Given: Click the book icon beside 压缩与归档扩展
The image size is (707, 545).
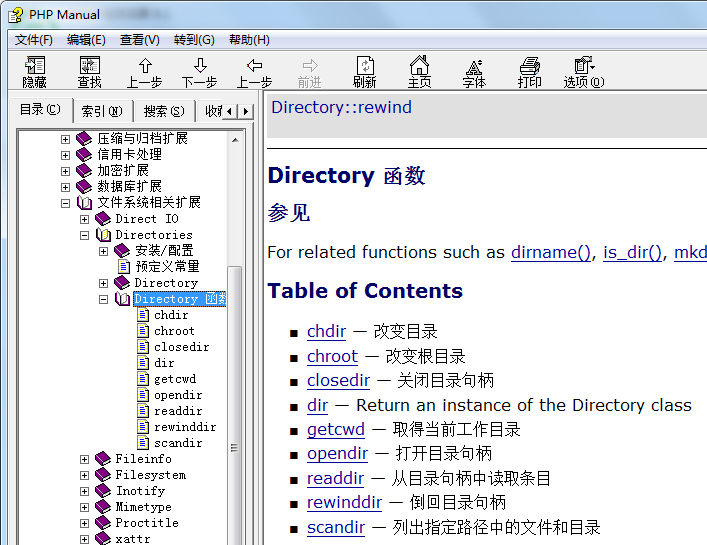Looking at the screenshot, I should tap(84, 138).
